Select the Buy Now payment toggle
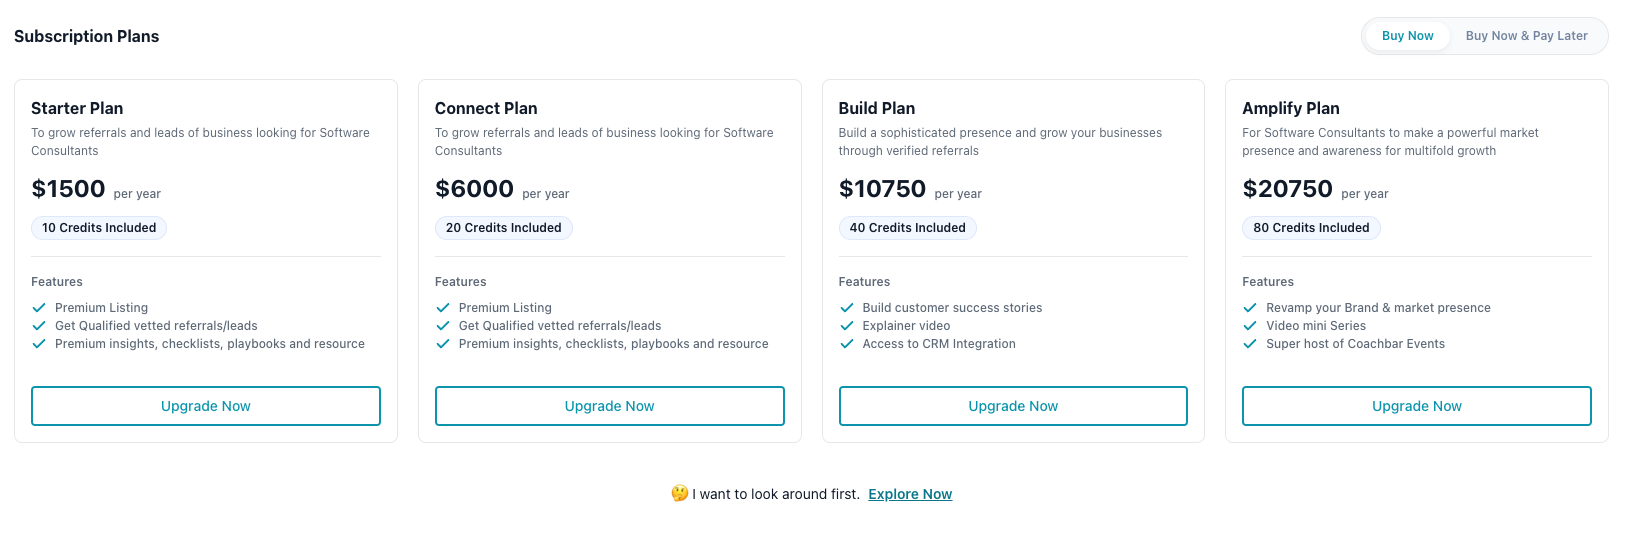1630x543 pixels. coord(1407,36)
